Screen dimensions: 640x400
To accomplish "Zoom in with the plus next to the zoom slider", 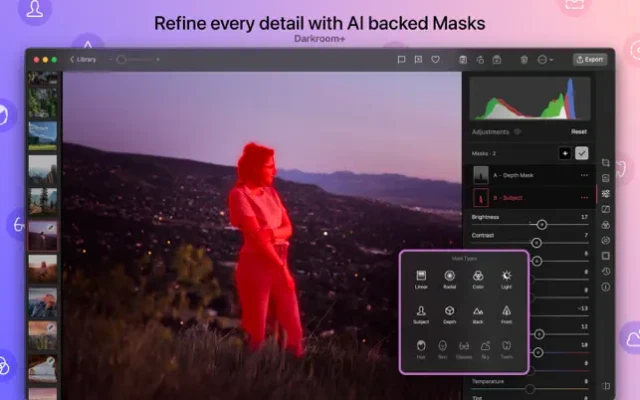I will pyautogui.click(x=158, y=60).
